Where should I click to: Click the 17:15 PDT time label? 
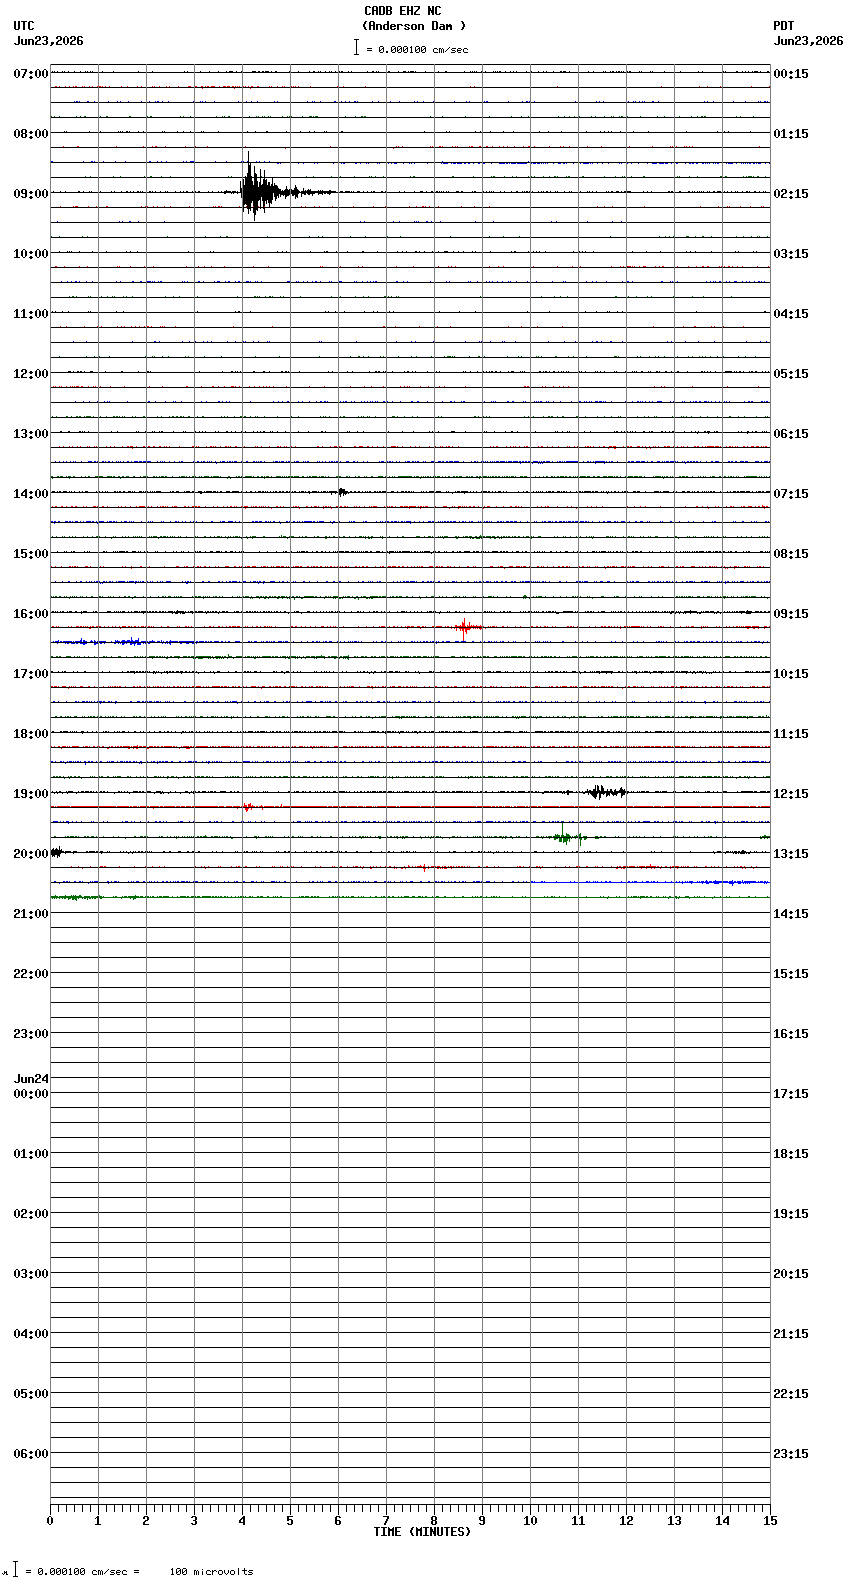pos(791,1094)
